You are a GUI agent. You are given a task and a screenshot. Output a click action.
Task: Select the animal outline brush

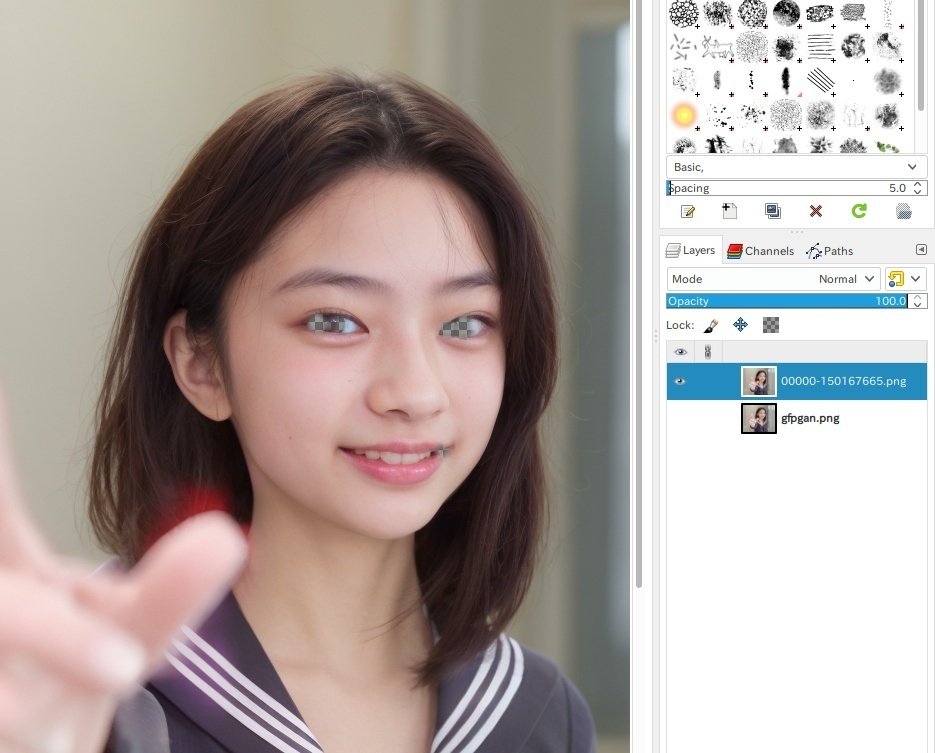coord(717,47)
